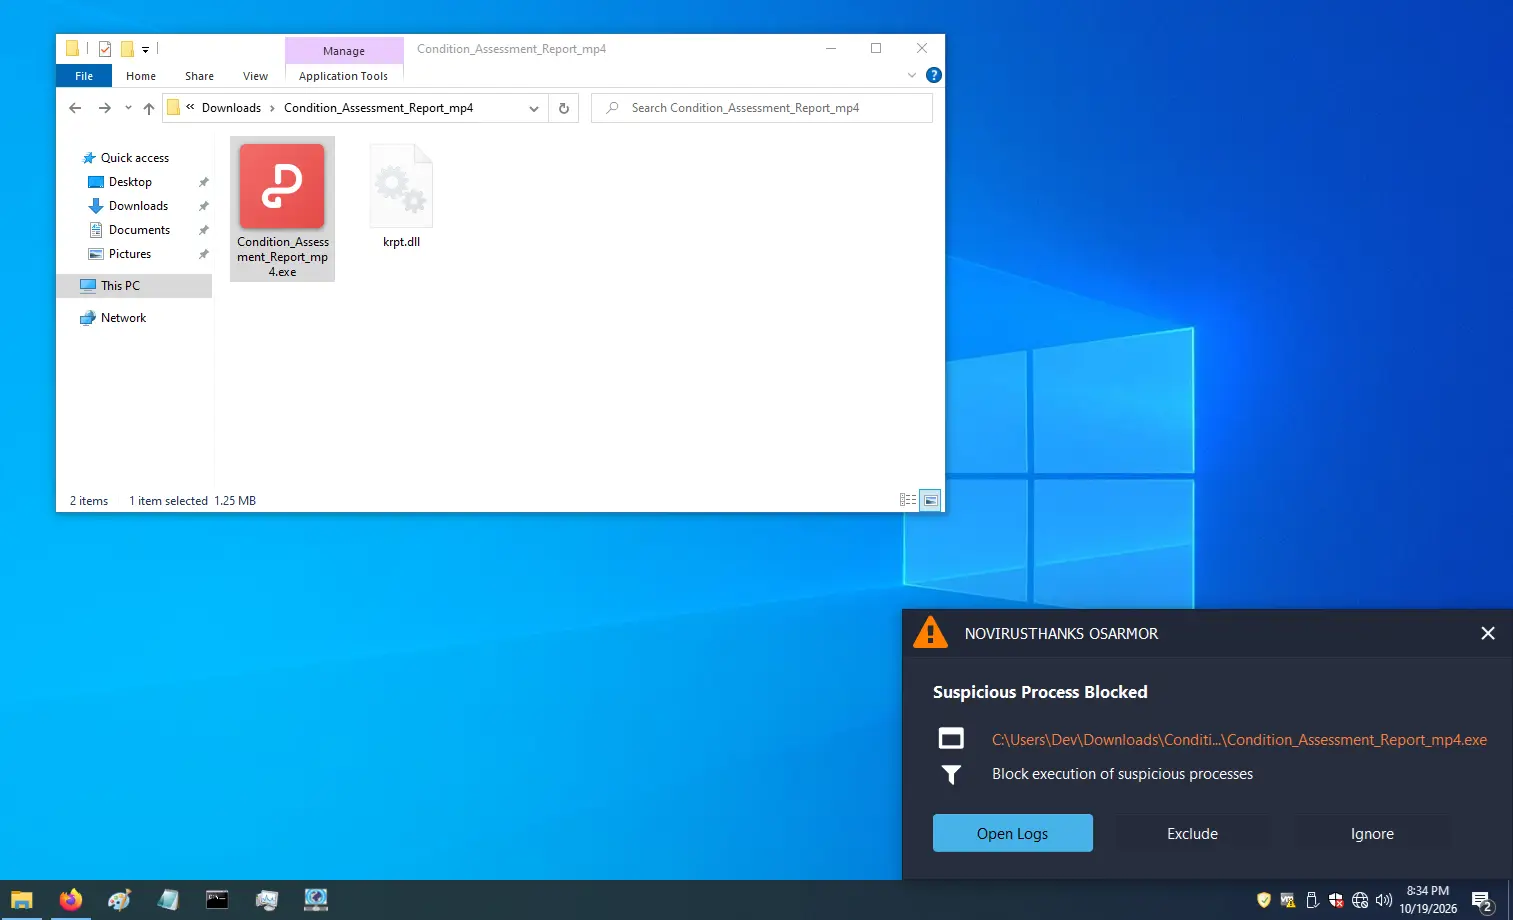Open the File menu tab
Viewport: 1513px width, 920px height.
[84, 76]
